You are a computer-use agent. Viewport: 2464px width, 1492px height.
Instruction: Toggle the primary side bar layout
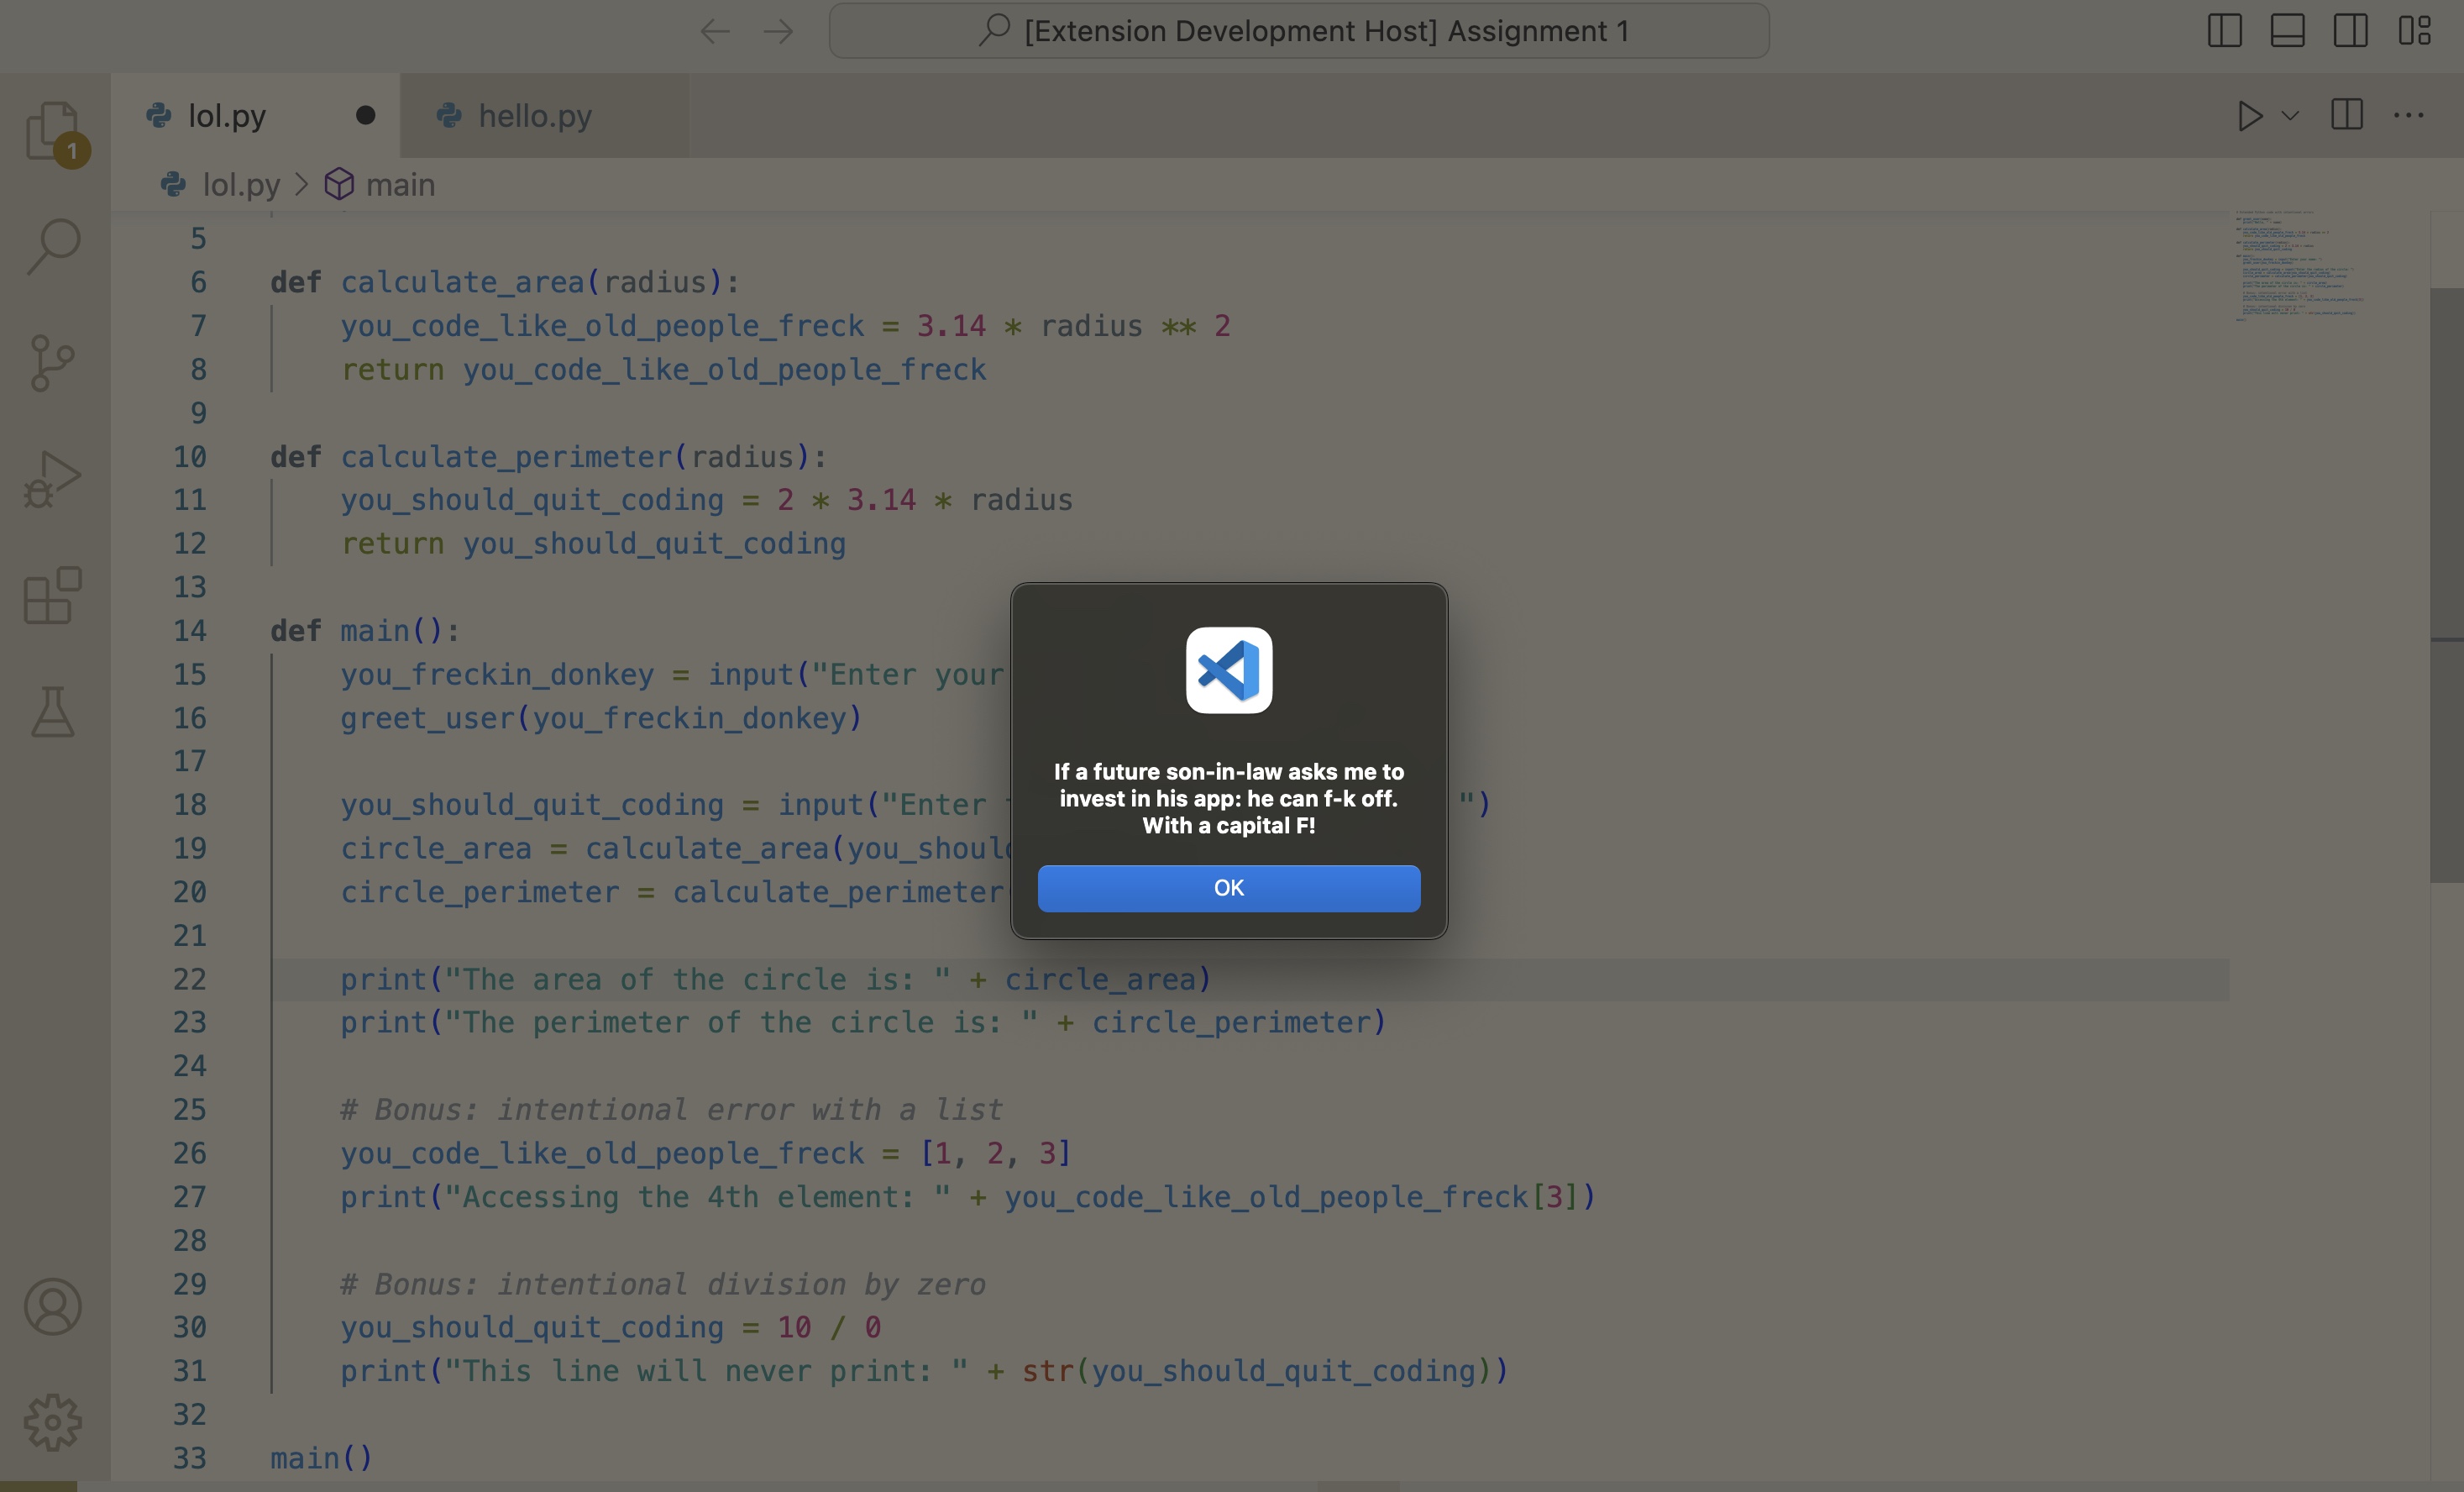(2224, 31)
